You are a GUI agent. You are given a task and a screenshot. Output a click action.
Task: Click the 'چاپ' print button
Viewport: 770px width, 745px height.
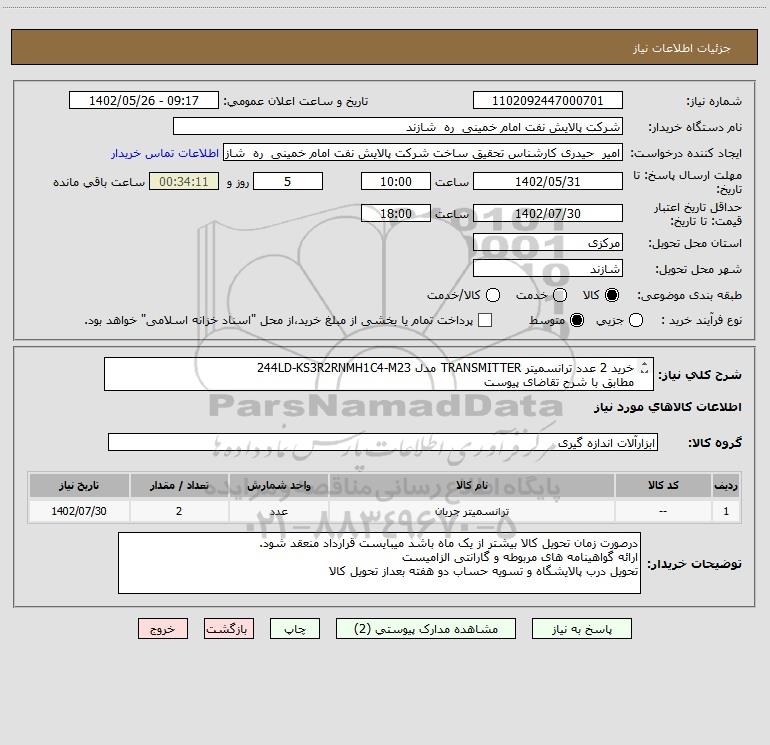295,629
